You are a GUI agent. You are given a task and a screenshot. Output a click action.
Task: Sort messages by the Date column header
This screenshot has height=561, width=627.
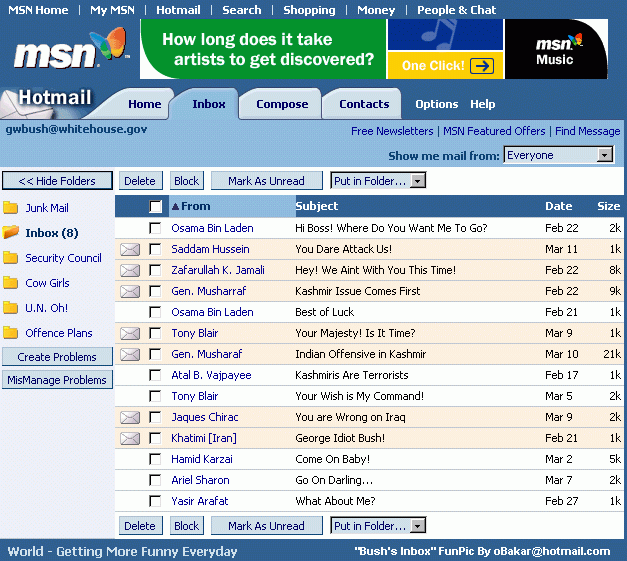559,206
